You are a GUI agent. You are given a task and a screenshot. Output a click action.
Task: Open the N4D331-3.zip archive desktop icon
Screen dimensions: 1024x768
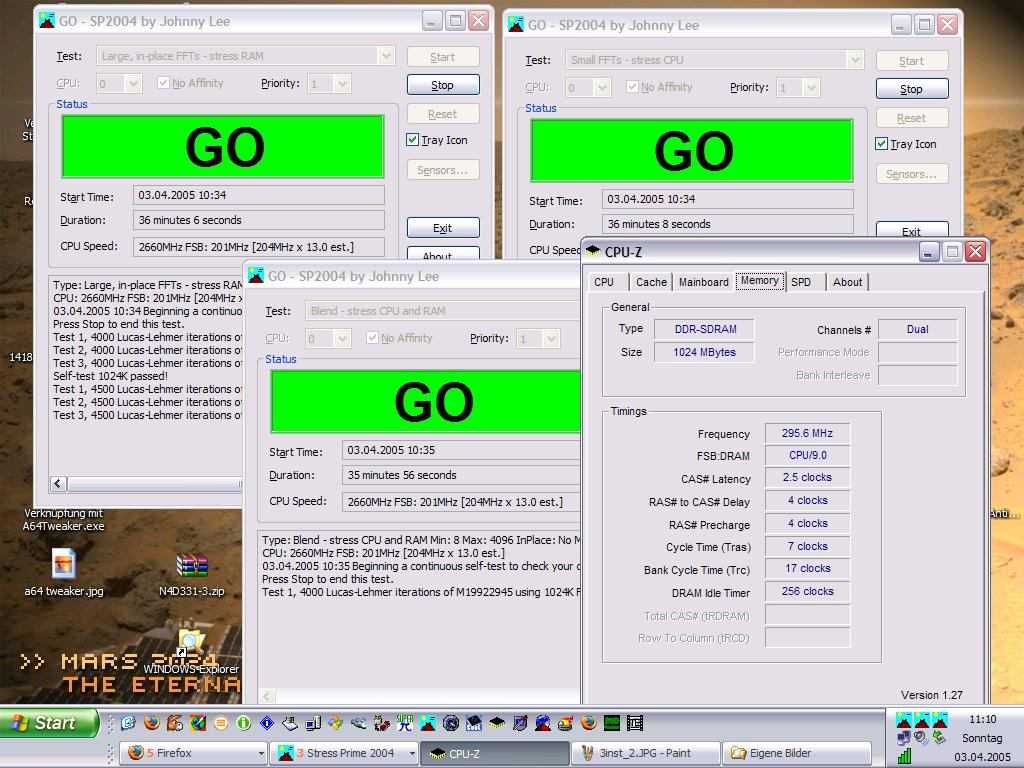(192, 566)
